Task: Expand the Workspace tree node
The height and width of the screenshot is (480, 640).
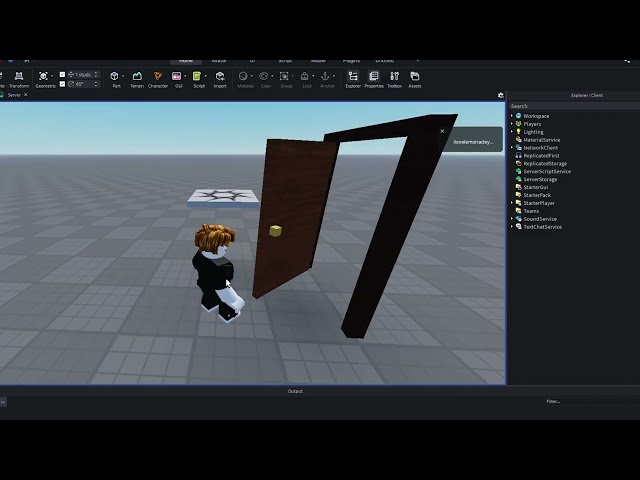Action: [x=512, y=116]
